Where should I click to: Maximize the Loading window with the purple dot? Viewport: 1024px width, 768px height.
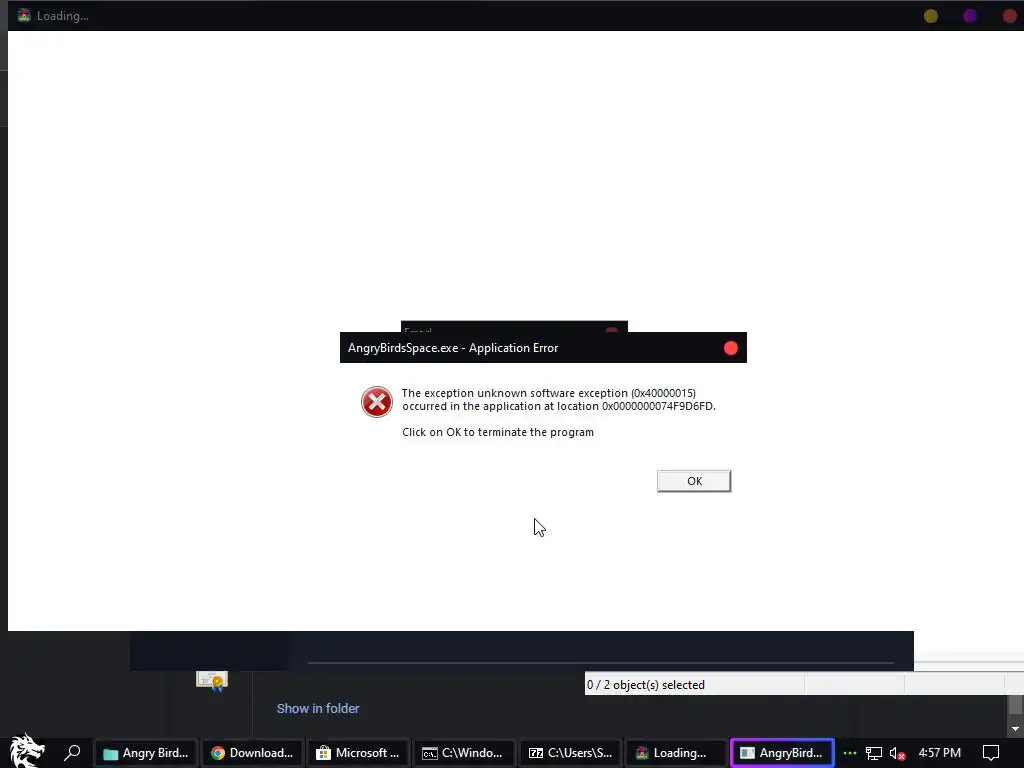(970, 16)
